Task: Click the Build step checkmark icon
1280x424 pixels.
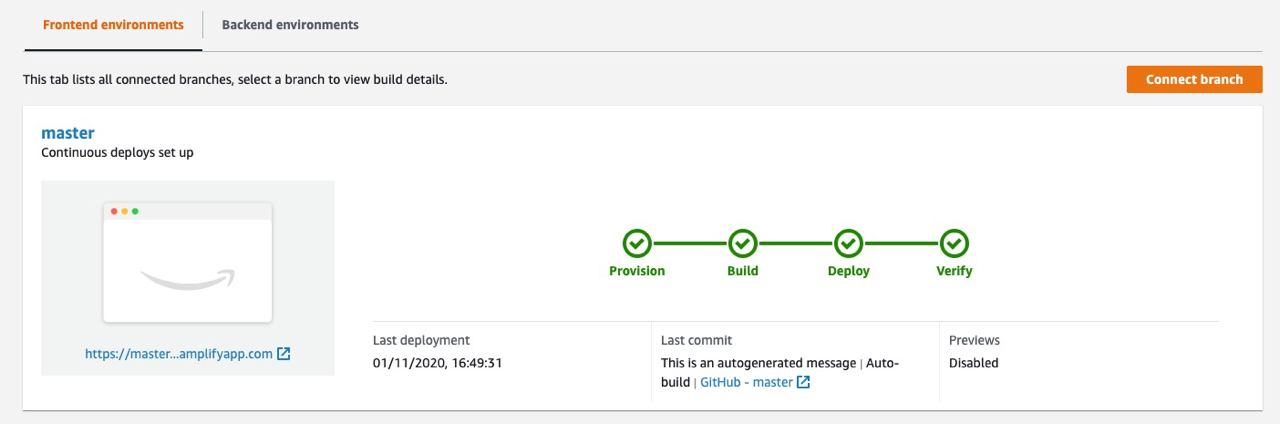Action: click(742, 243)
